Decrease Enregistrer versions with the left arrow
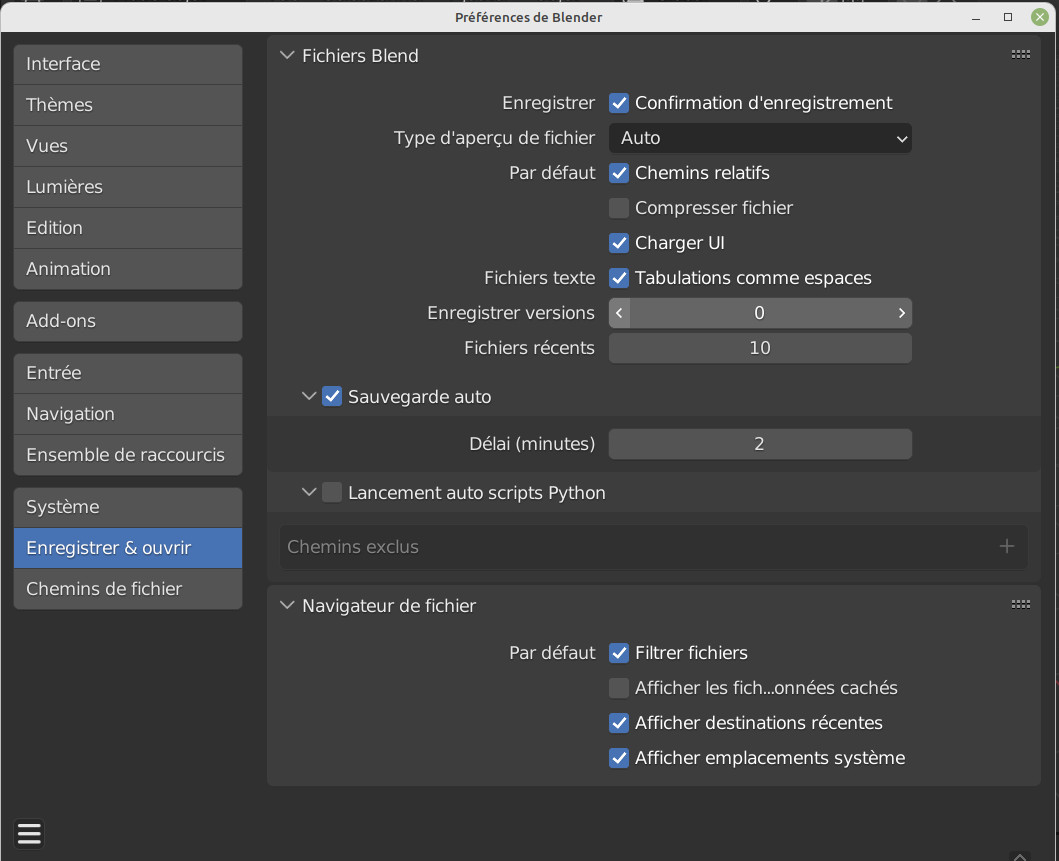This screenshot has height=861, width=1059. pos(620,313)
